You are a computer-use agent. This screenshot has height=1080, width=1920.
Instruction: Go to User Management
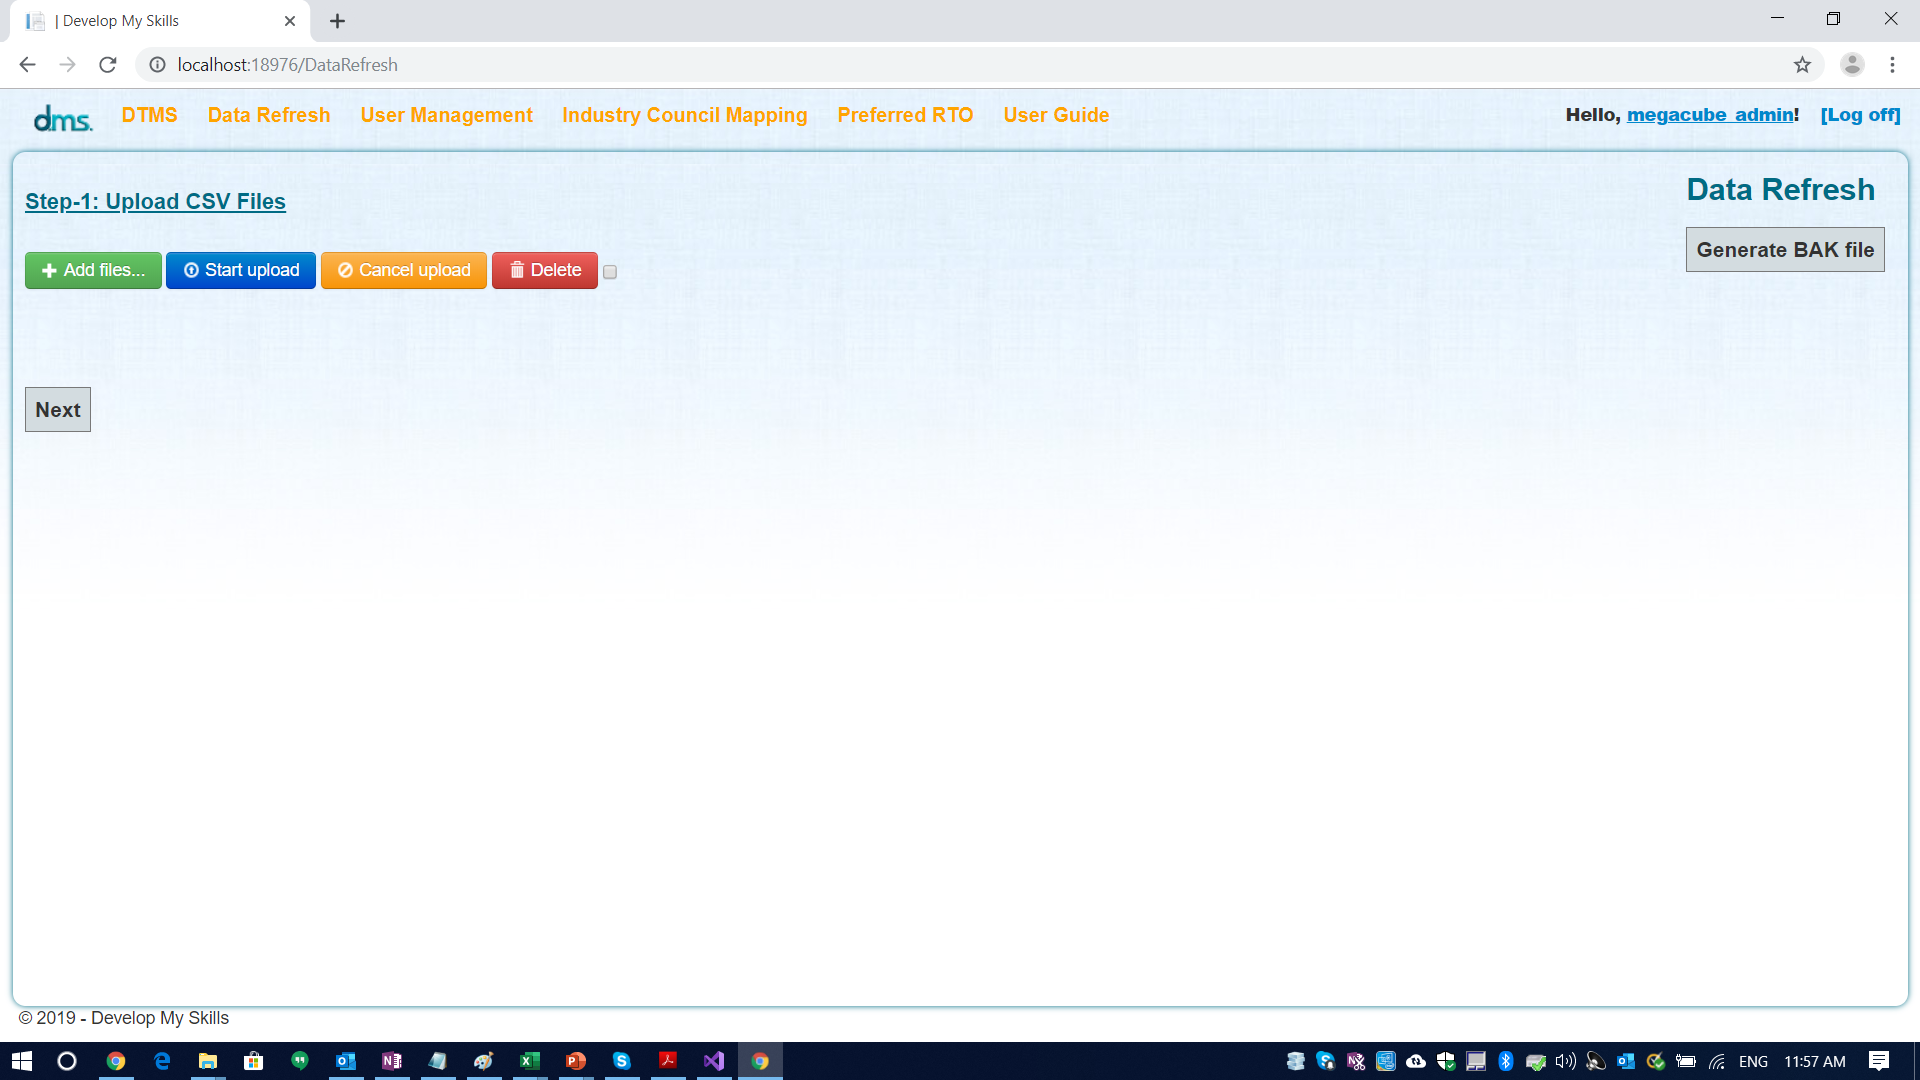[x=446, y=115]
